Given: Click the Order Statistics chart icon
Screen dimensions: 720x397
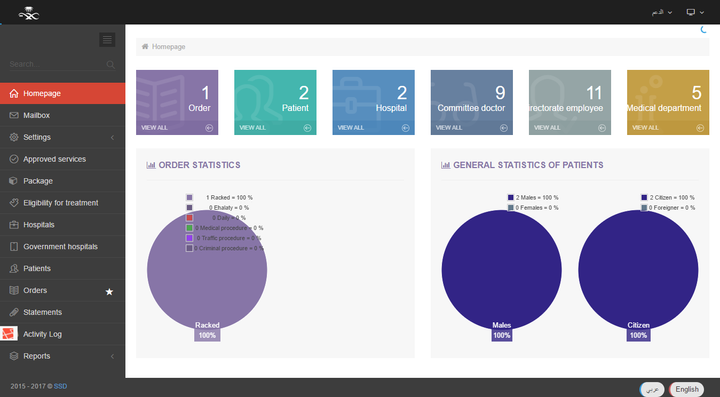Looking at the screenshot, I should (x=151, y=165).
